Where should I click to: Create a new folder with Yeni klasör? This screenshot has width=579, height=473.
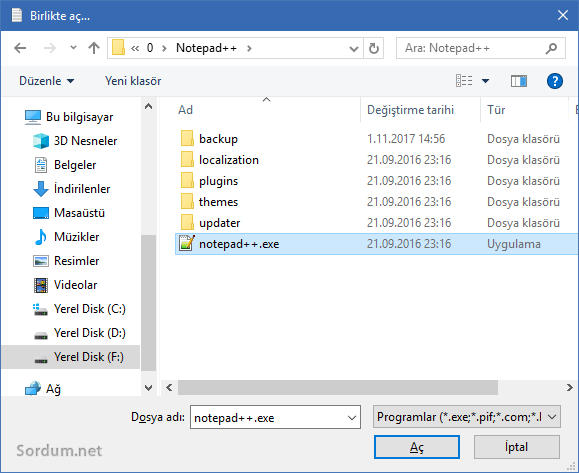pyautogui.click(x=133, y=81)
